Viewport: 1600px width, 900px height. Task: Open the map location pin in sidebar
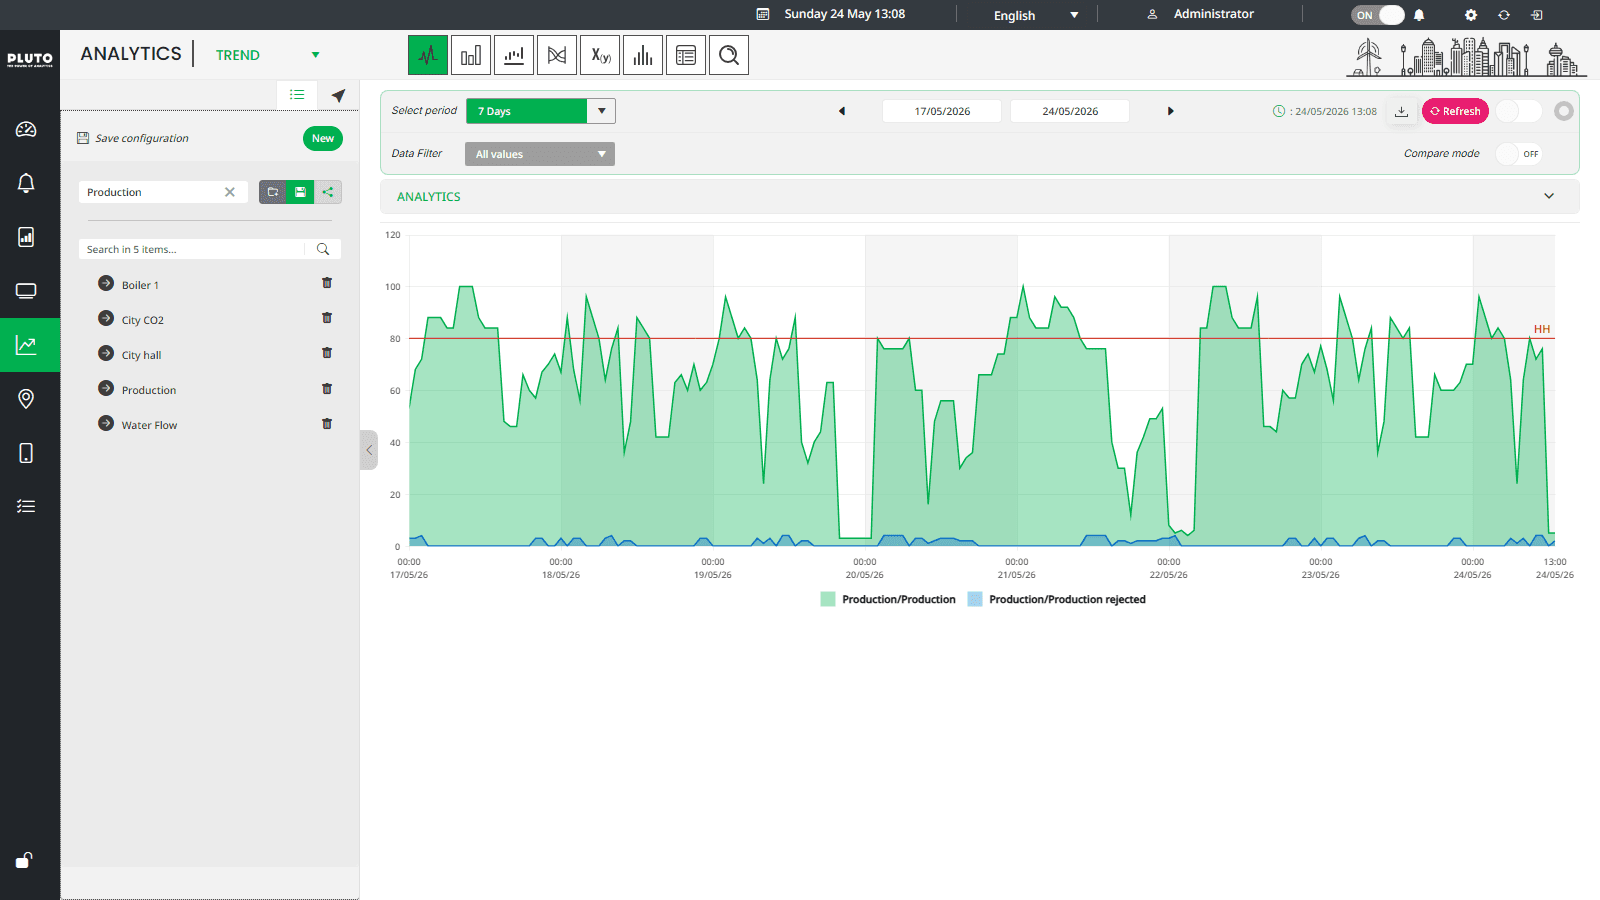(x=26, y=399)
